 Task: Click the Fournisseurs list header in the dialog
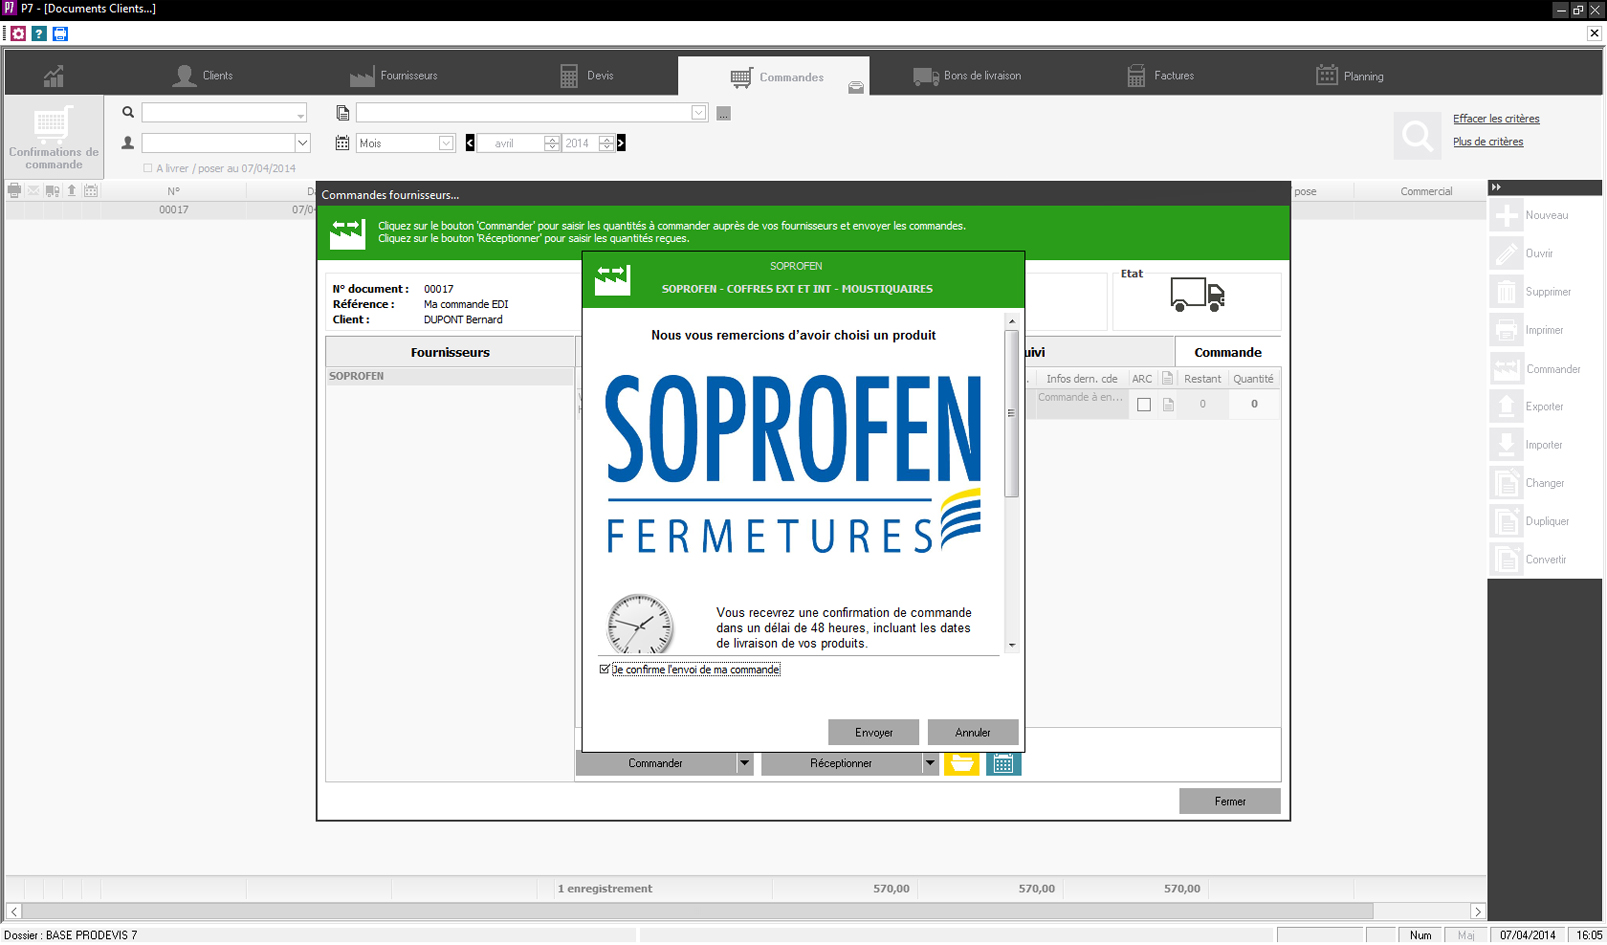450,353
